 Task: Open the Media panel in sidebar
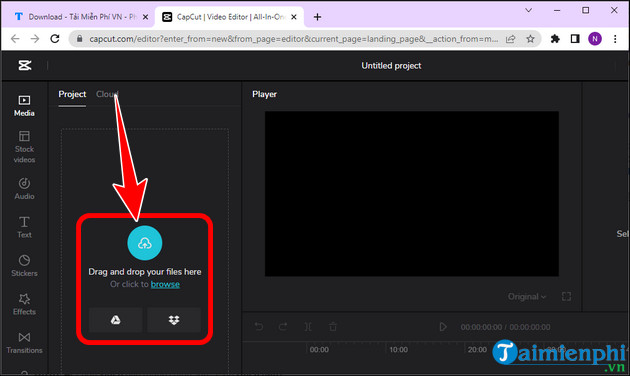point(24,106)
